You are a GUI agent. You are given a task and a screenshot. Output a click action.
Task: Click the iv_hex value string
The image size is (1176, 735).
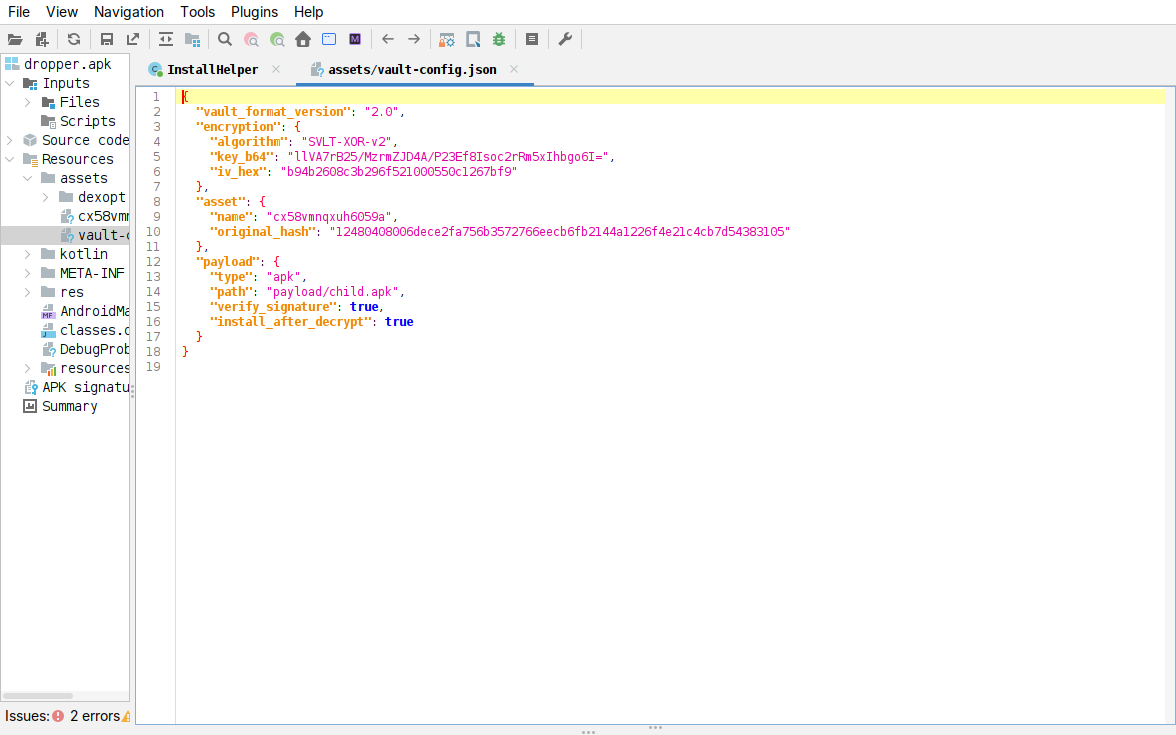coord(399,172)
